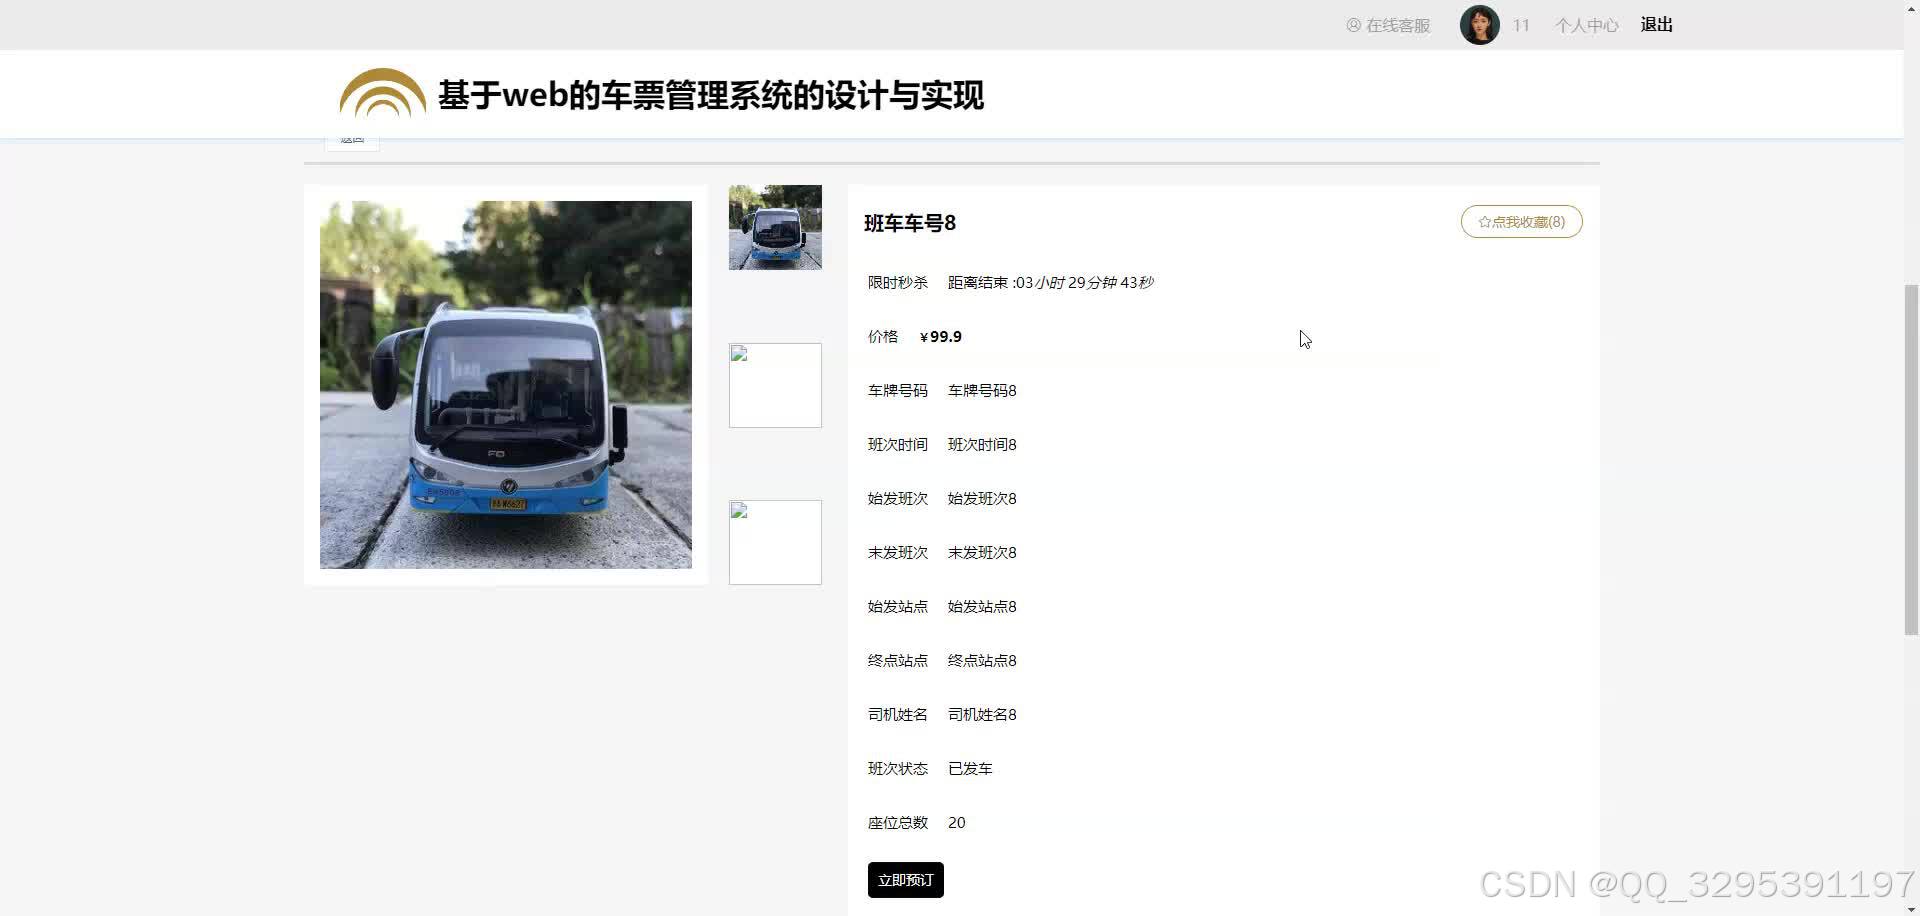The width and height of the screenshot is (1920, 916).
Task: Click the online customer service (在线客服) headset icon
Action: pos(1354,25)
